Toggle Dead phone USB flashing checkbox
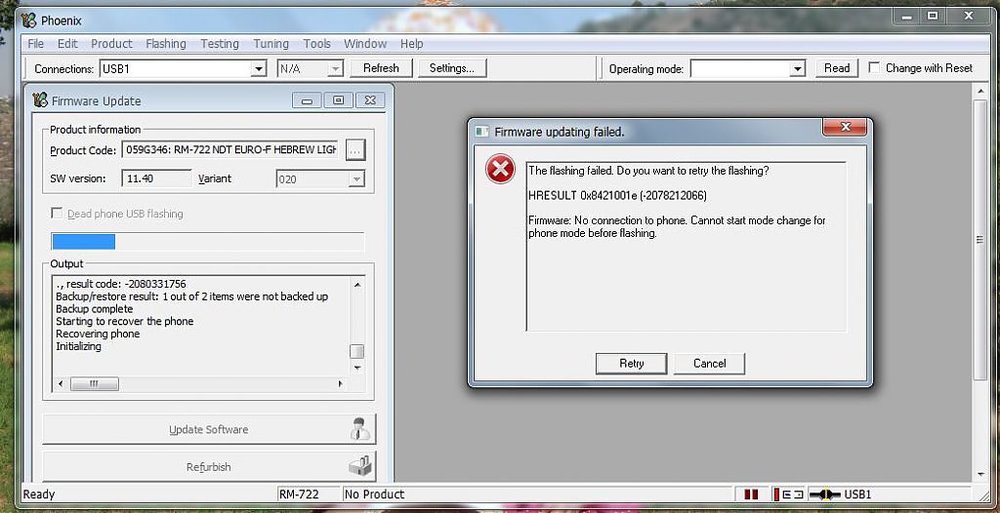The height and width of the screenshot is (513, 1000). click(57, 213)
